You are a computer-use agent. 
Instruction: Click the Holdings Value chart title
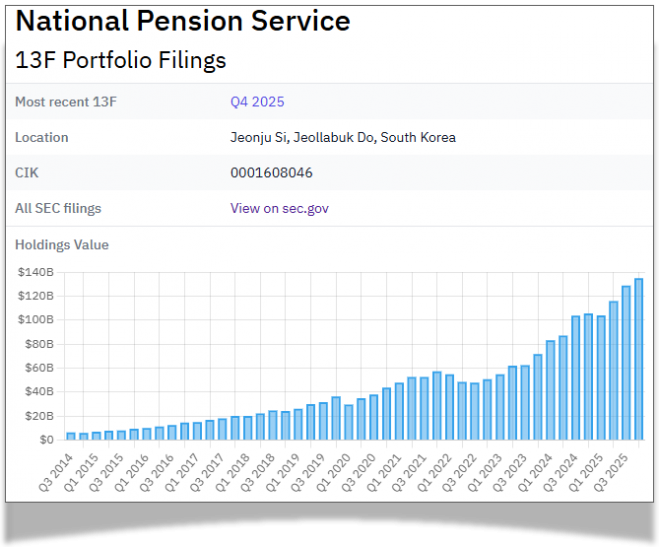pyautogui.click(x=62, y=244)
